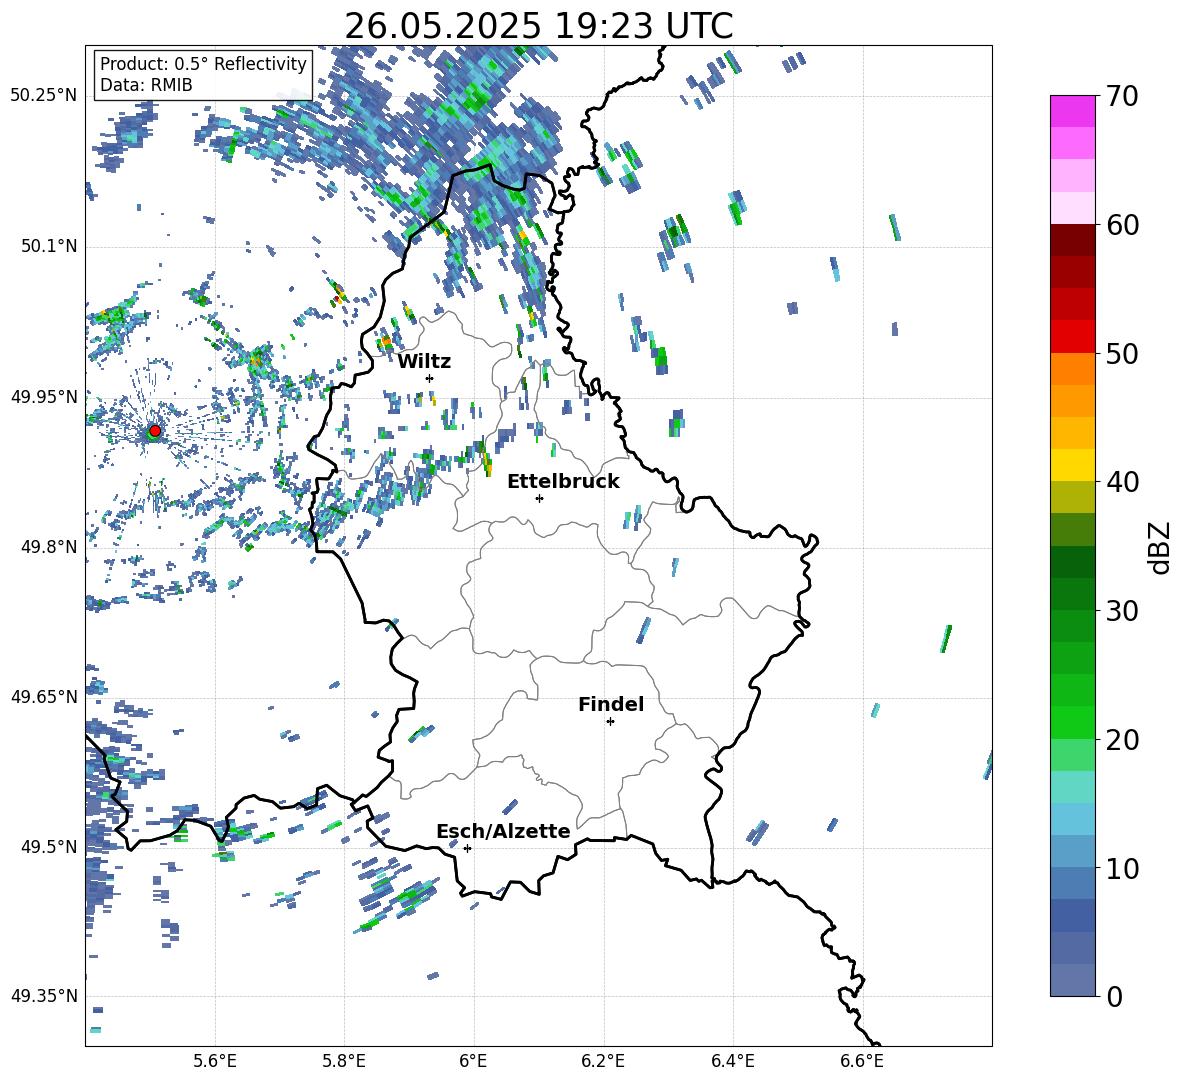
Task: Click the 40 value on colorbar
Action: [x=1122, y=482]
